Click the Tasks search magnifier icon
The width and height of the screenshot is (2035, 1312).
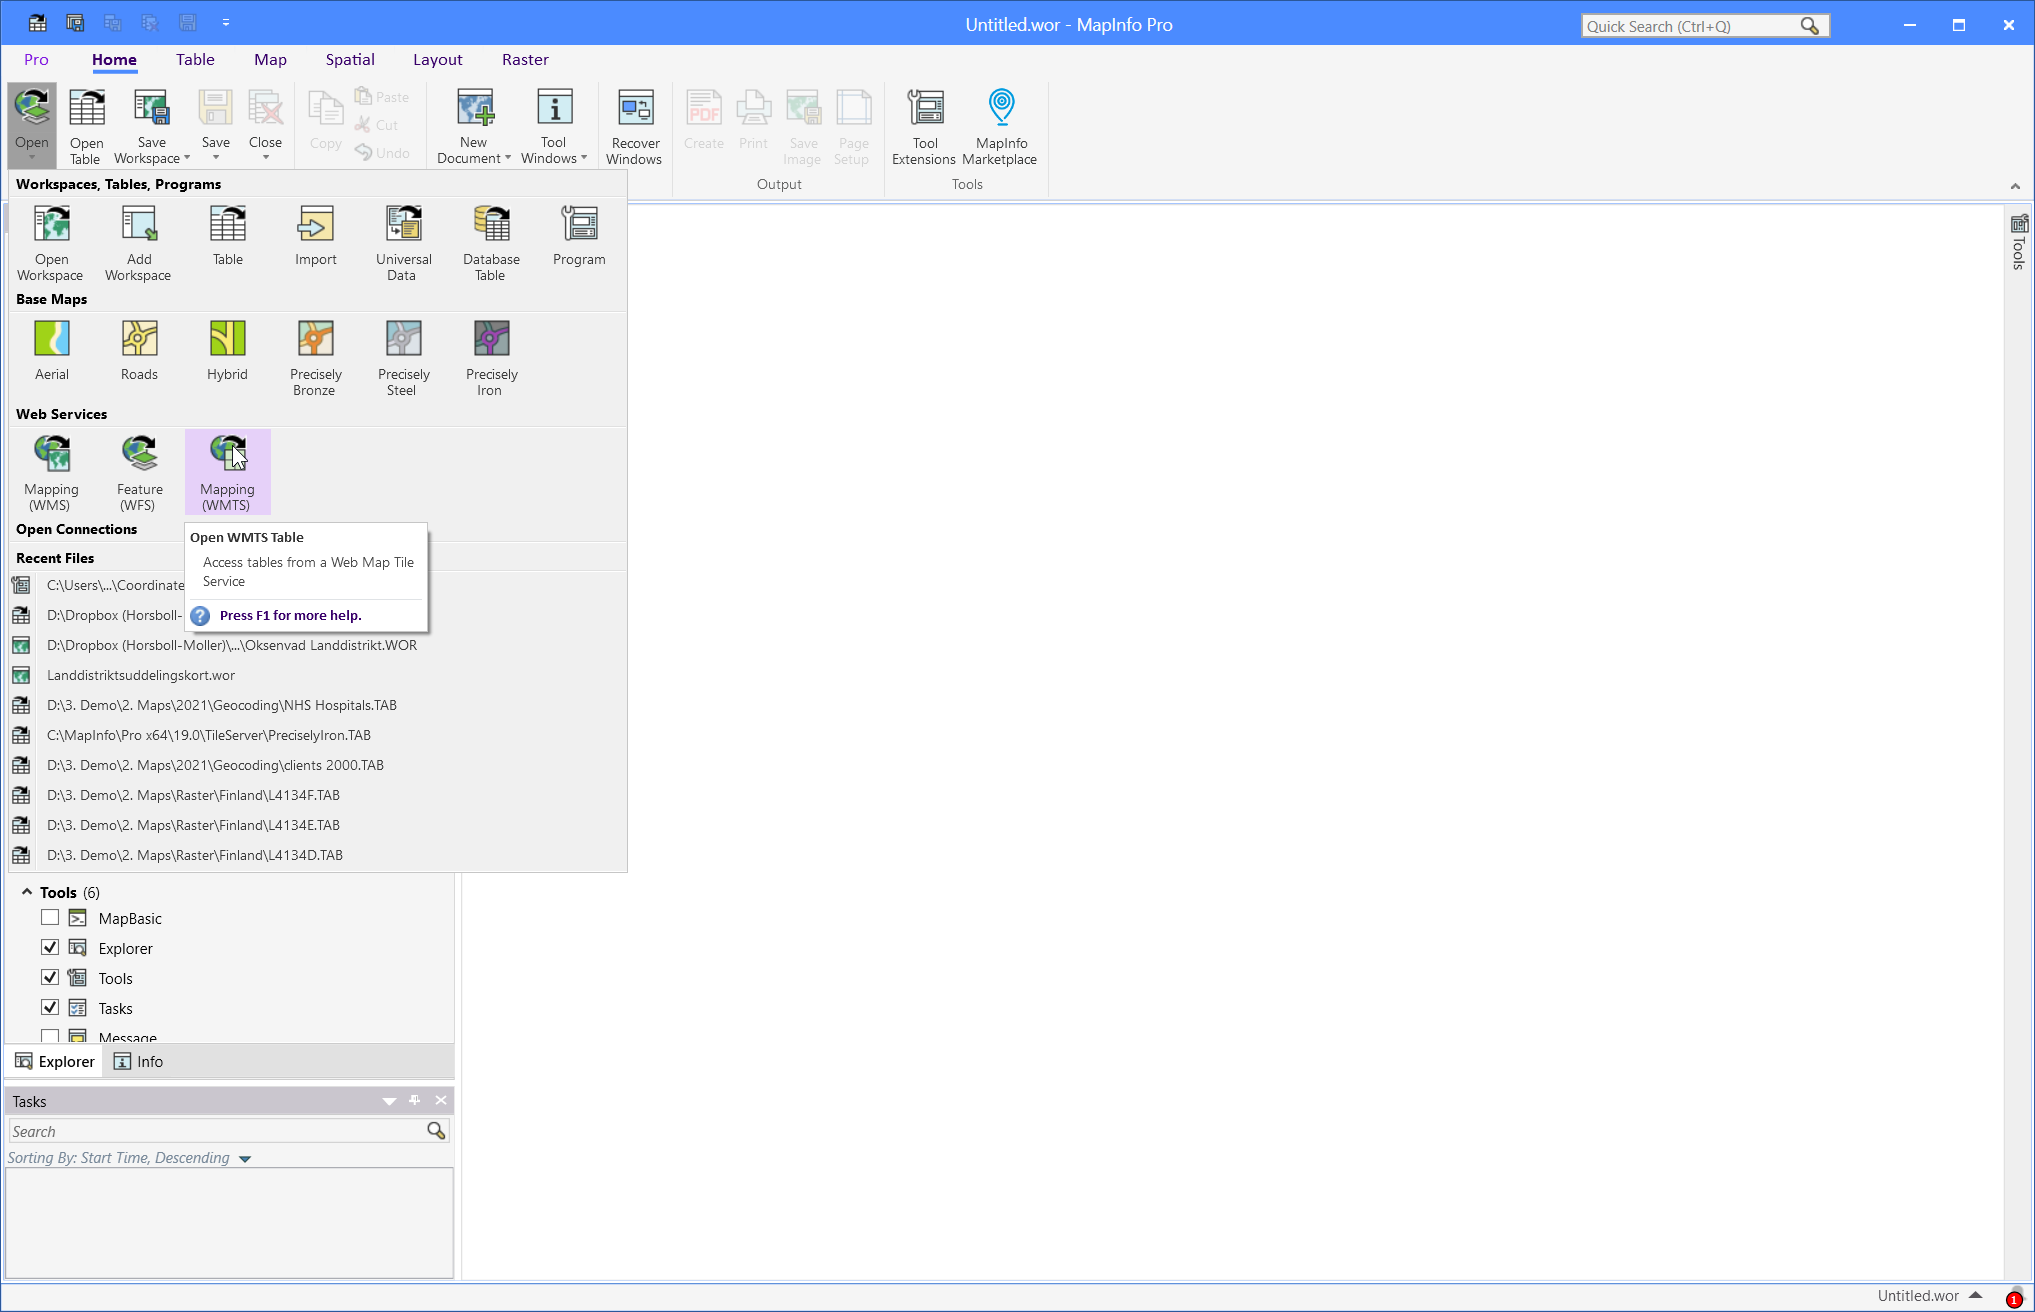click(436, 1130)
